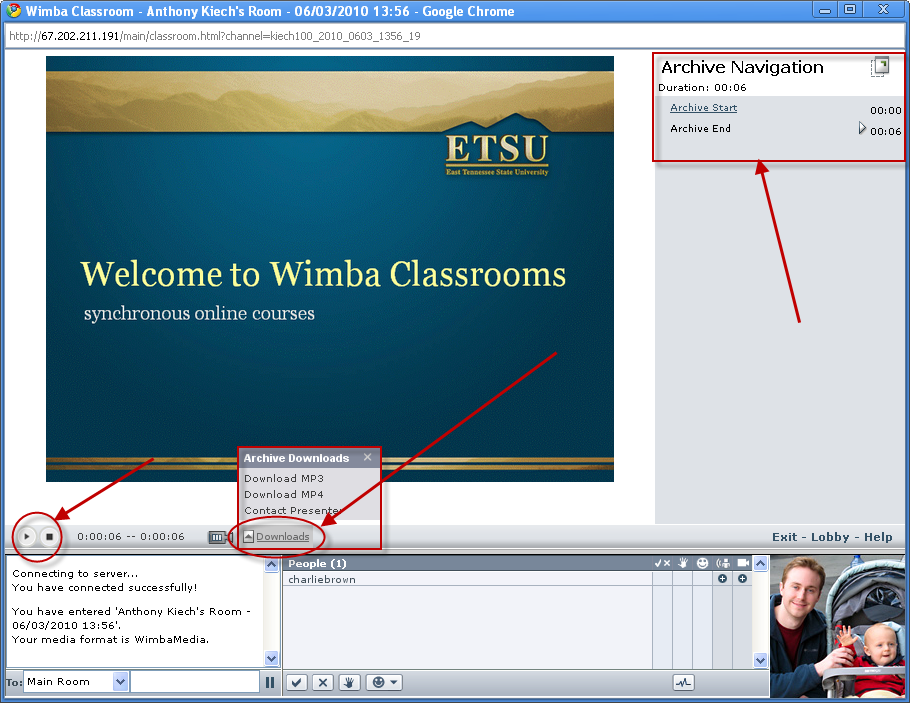Click the network status pulse icon

[684, 682]
